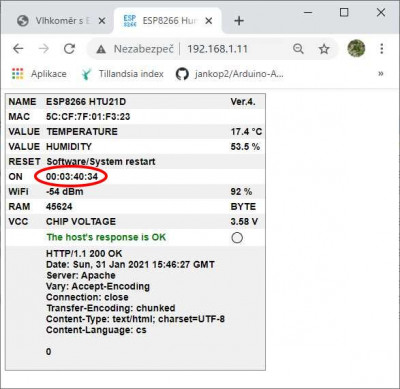Open the not-secure warning icon
400x389 pixels.
[101, 50]
